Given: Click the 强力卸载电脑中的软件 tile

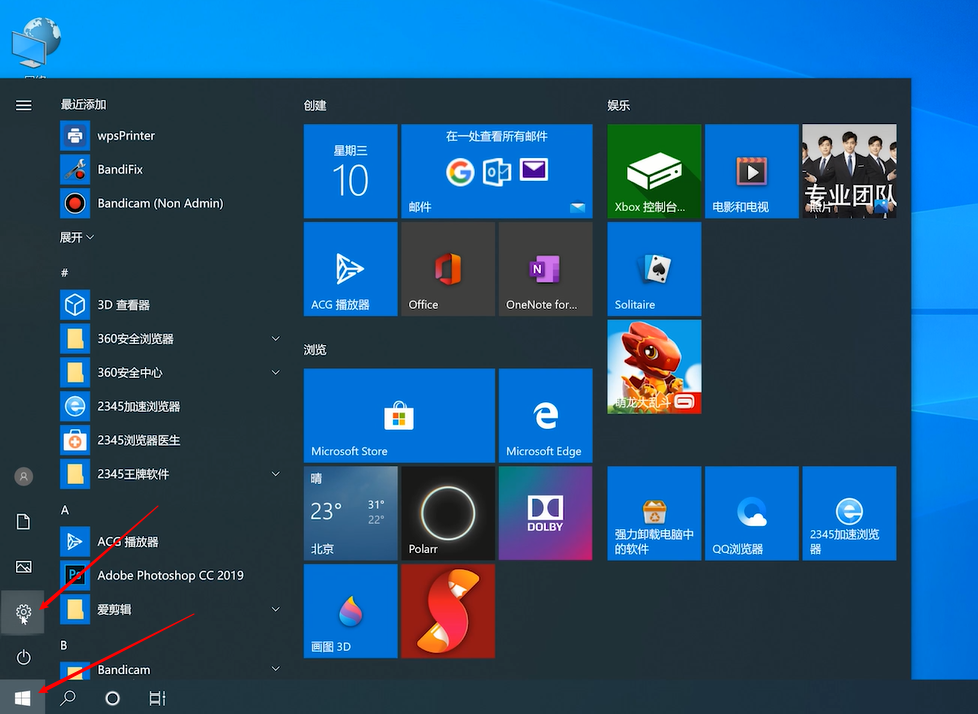Looking at the screenshot, I should click(x=654, y=513).
